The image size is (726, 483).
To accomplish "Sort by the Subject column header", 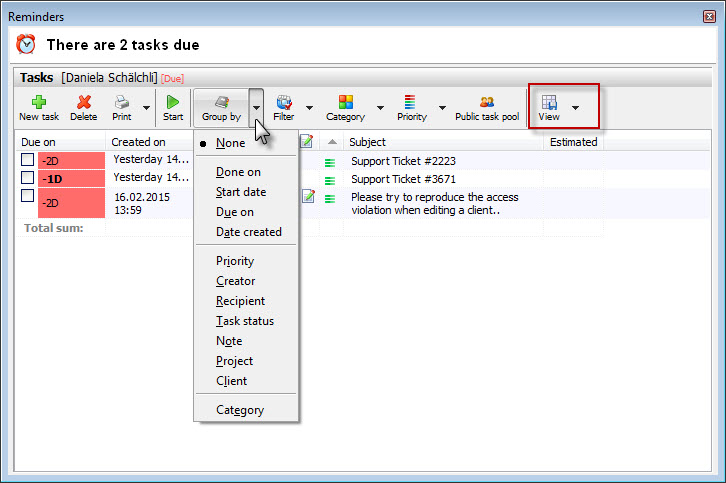I will (443, 142).
